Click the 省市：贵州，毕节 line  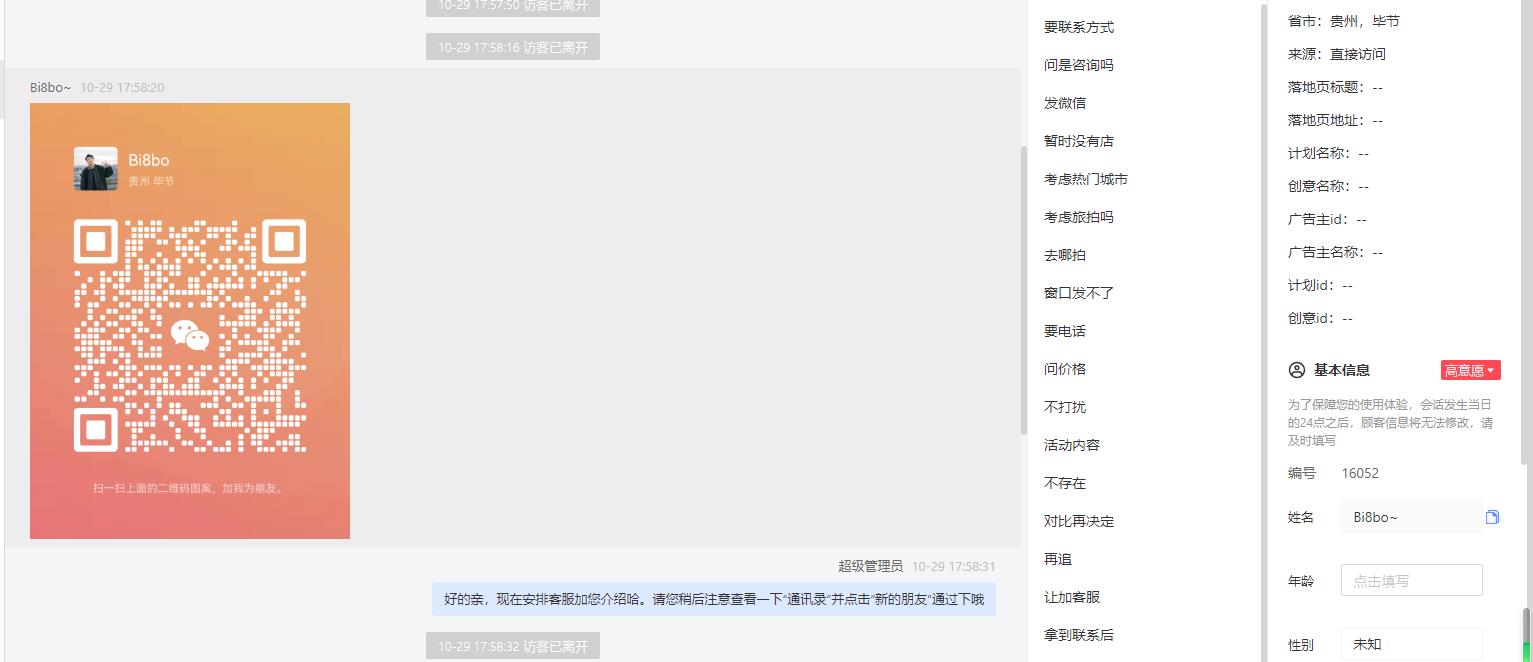coord(1343,21)
